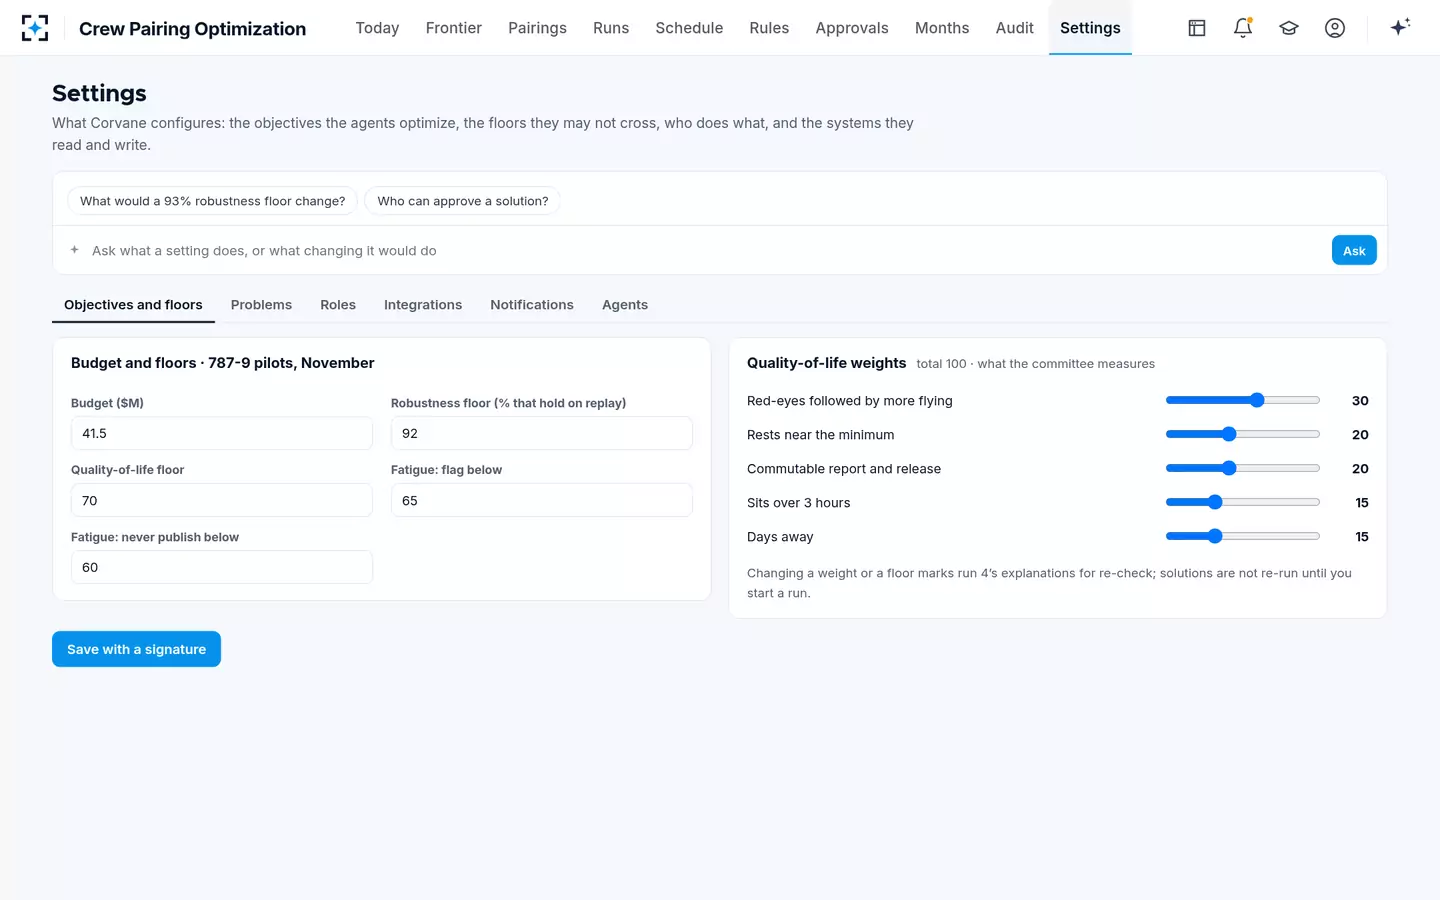Click Save with a signature
Viewport: 1440px width, 900px height.
(136, 649)
